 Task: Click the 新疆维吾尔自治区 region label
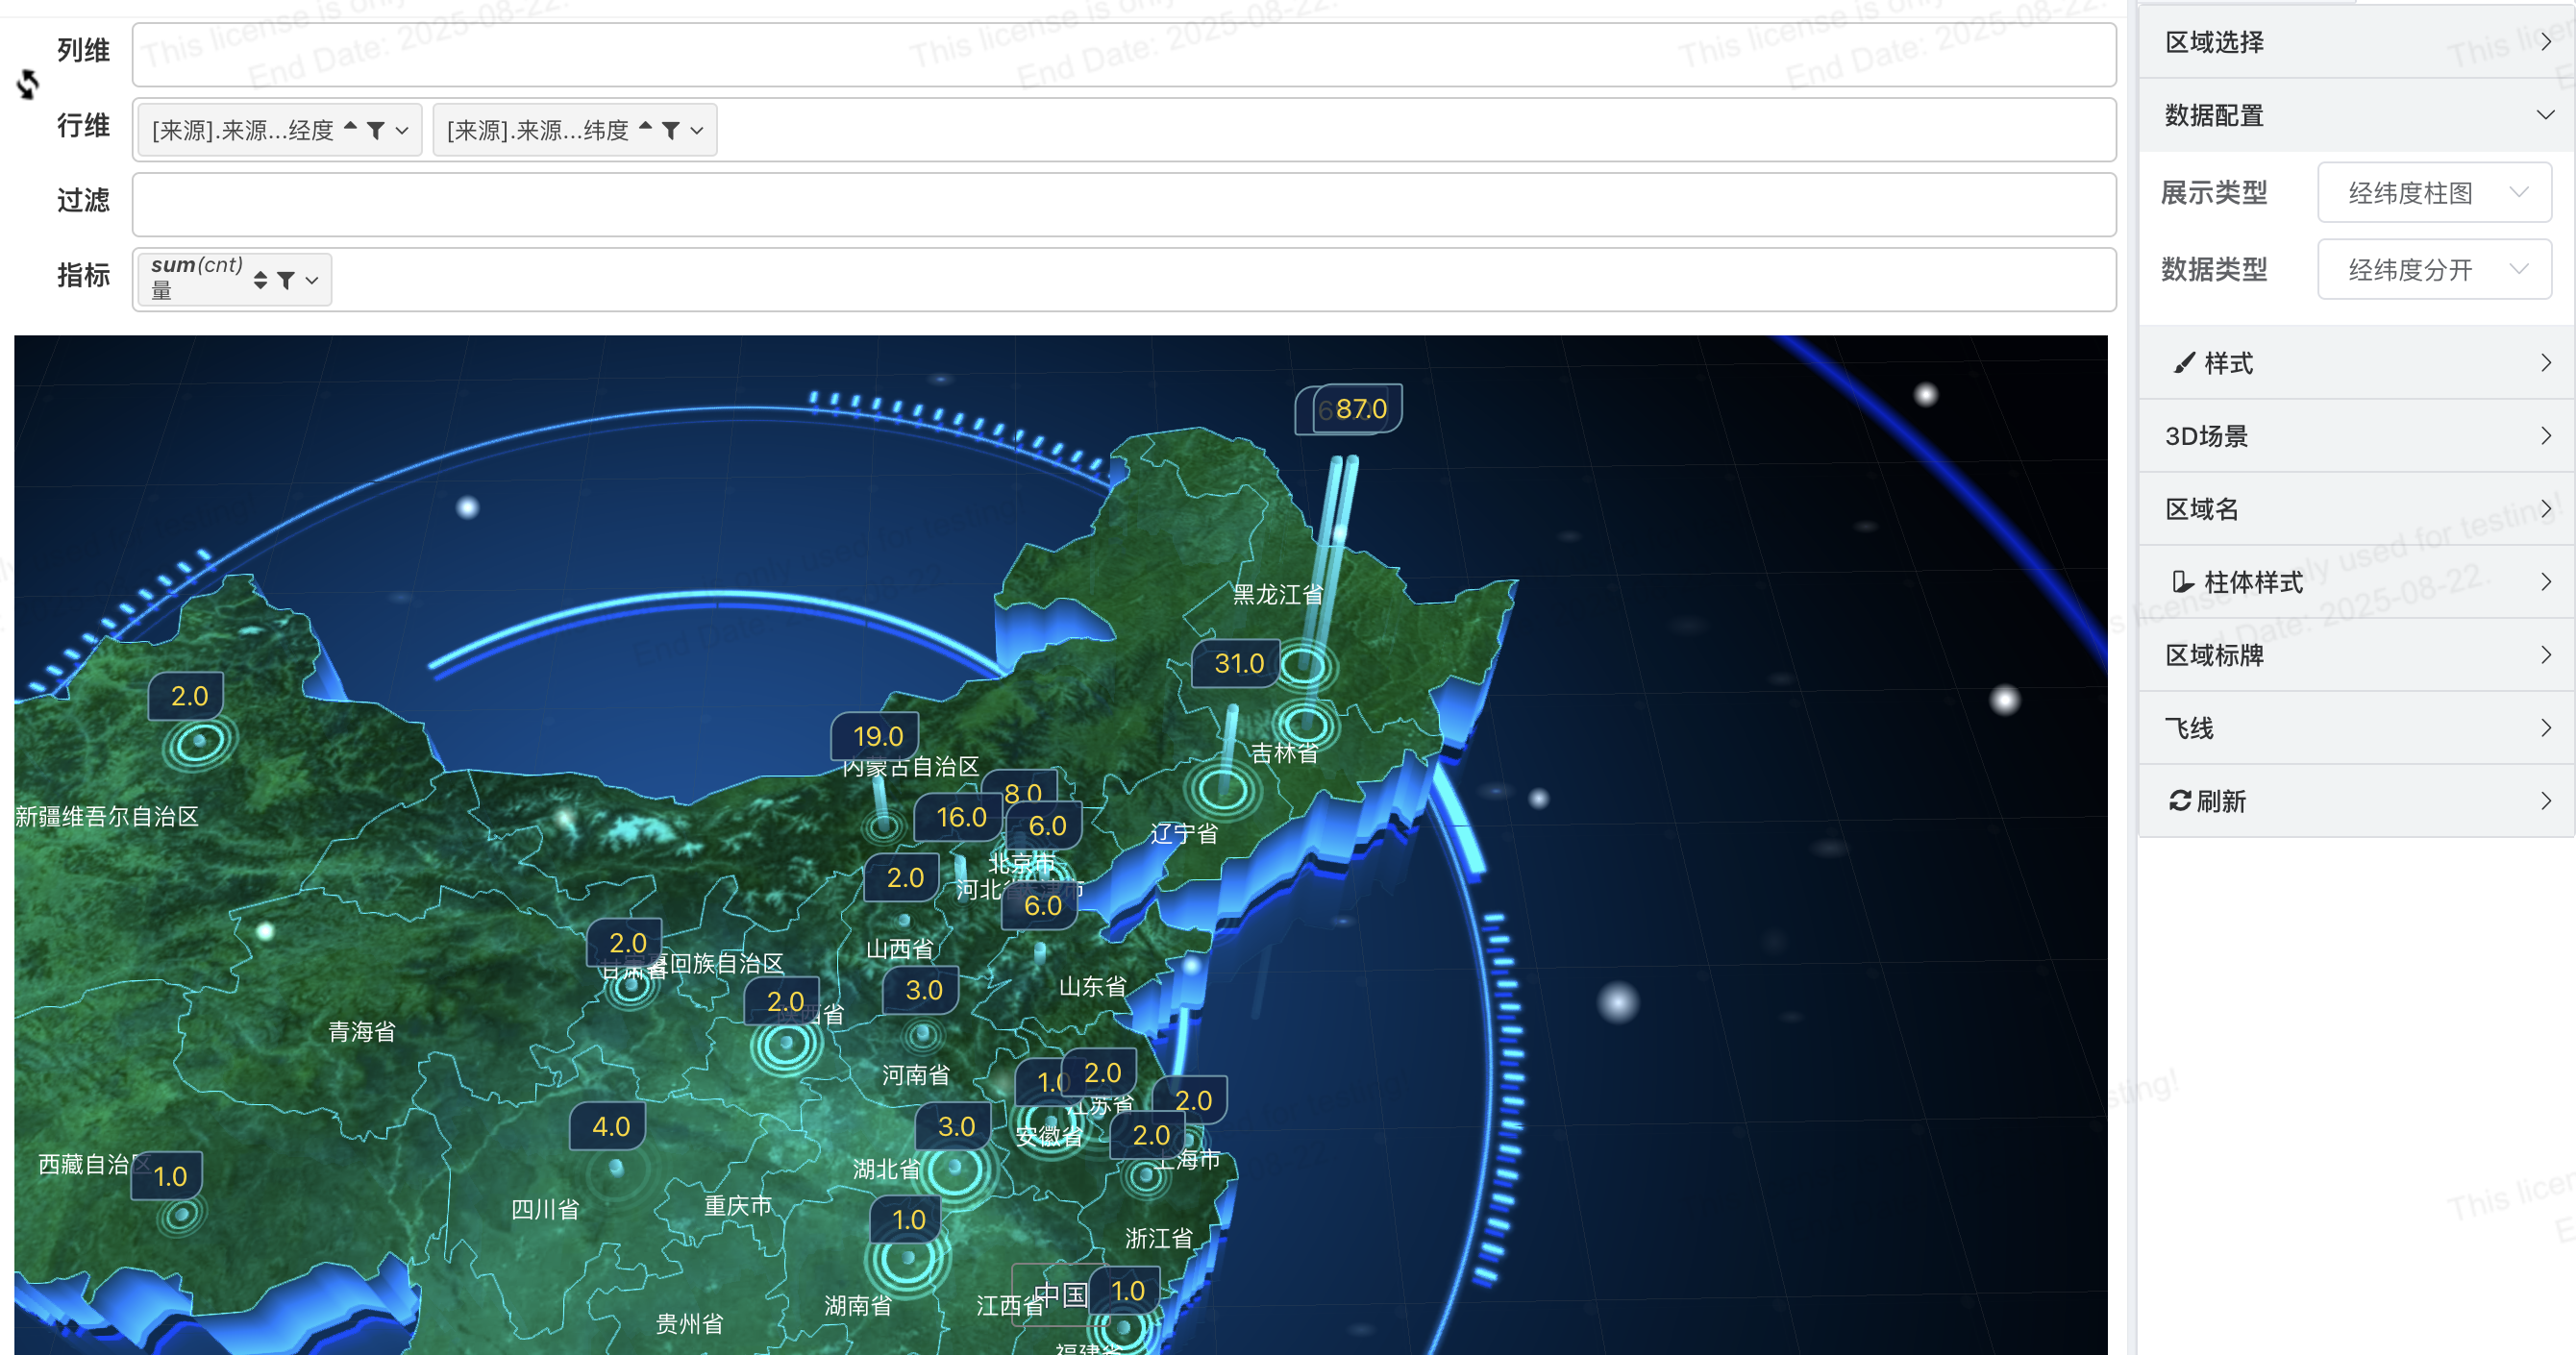coord(107,817)
